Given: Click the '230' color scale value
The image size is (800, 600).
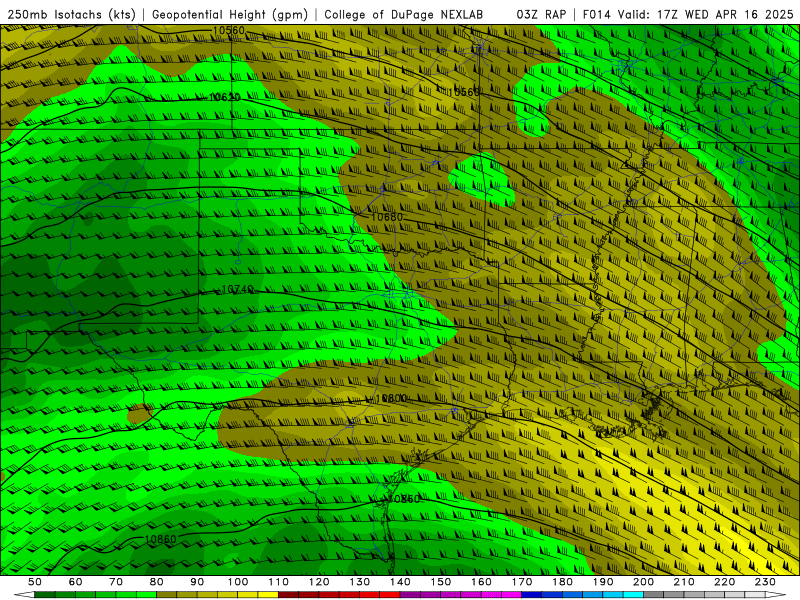Looking at the screenshot, I should [x=765, y=582].
